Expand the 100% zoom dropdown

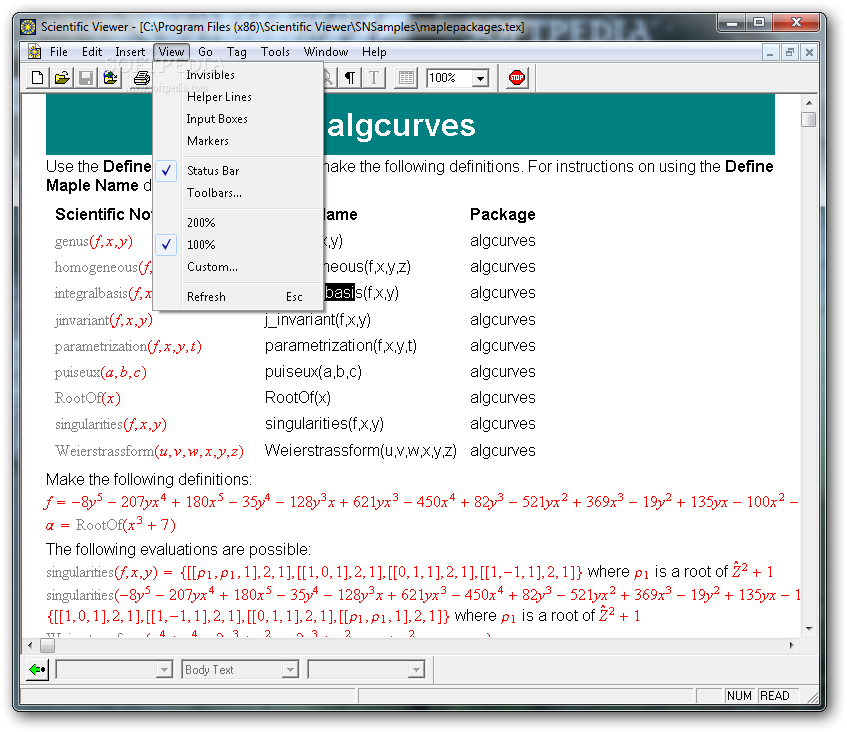tap(480, 78)
